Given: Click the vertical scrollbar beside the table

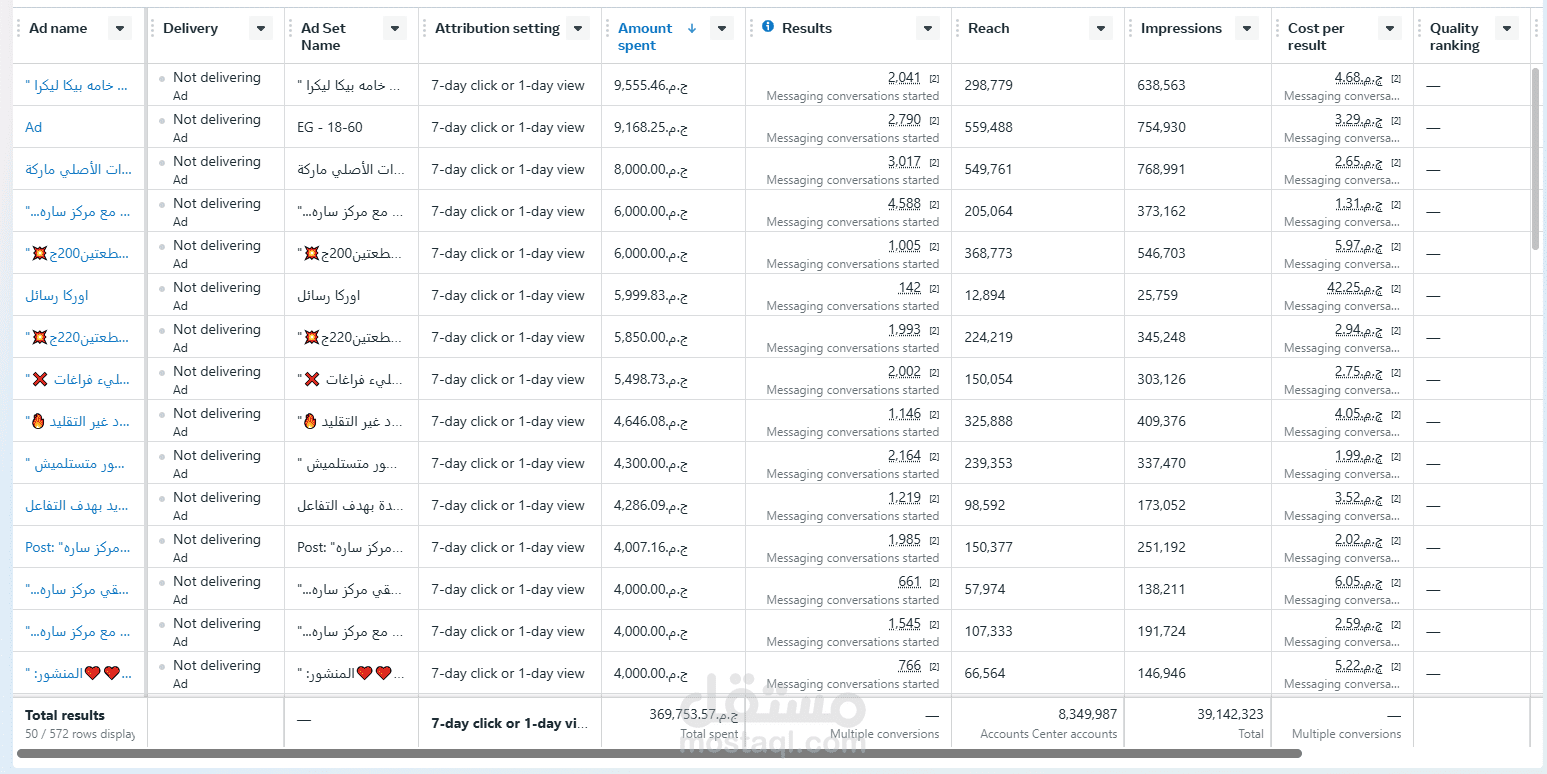Looking at the screenshot, I should coord(1536,159).
